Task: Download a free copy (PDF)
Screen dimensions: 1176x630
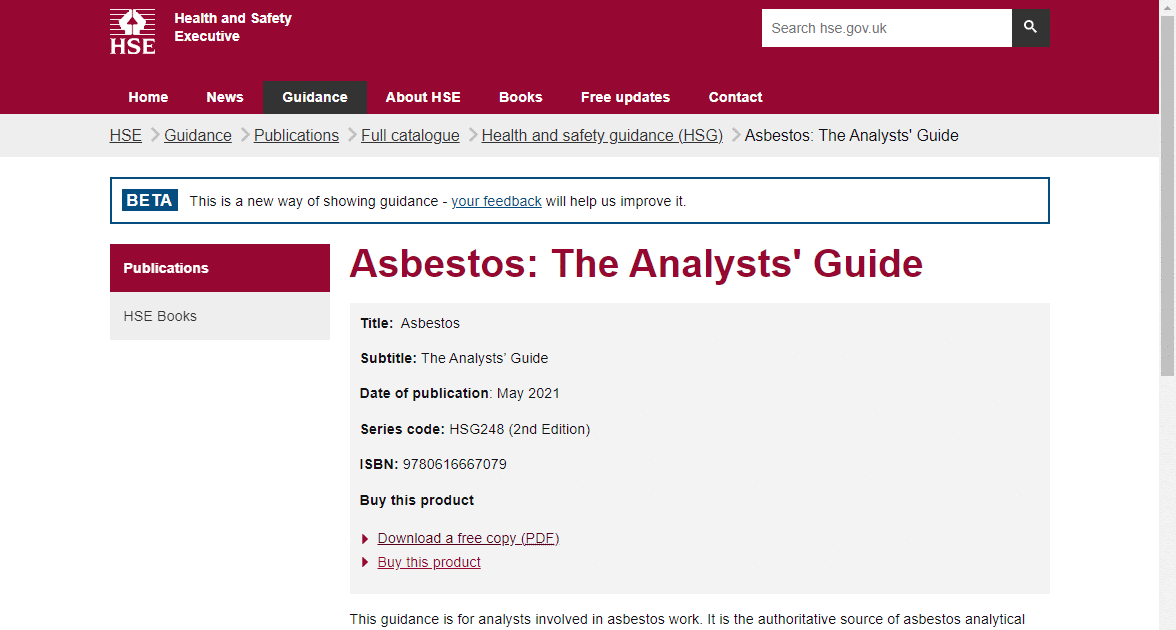Action: pos(468,538)
